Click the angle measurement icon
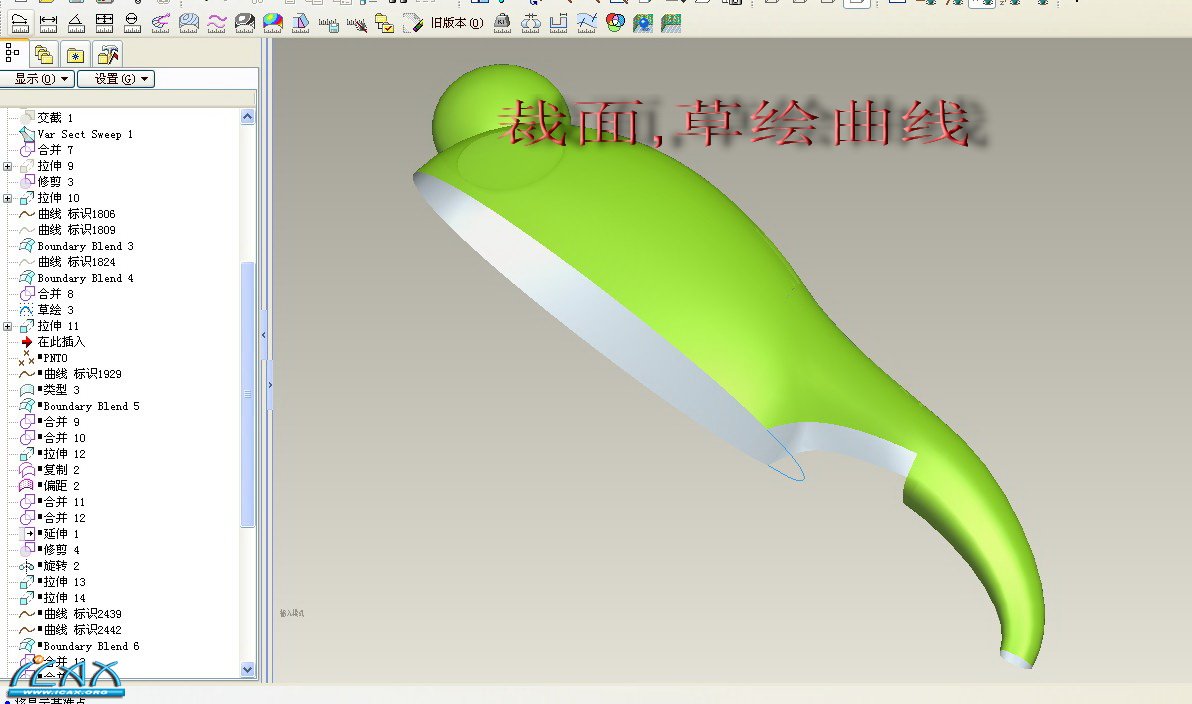This screenshot has width=1192, height=704. pyautogui.click(x=75, y=22)
